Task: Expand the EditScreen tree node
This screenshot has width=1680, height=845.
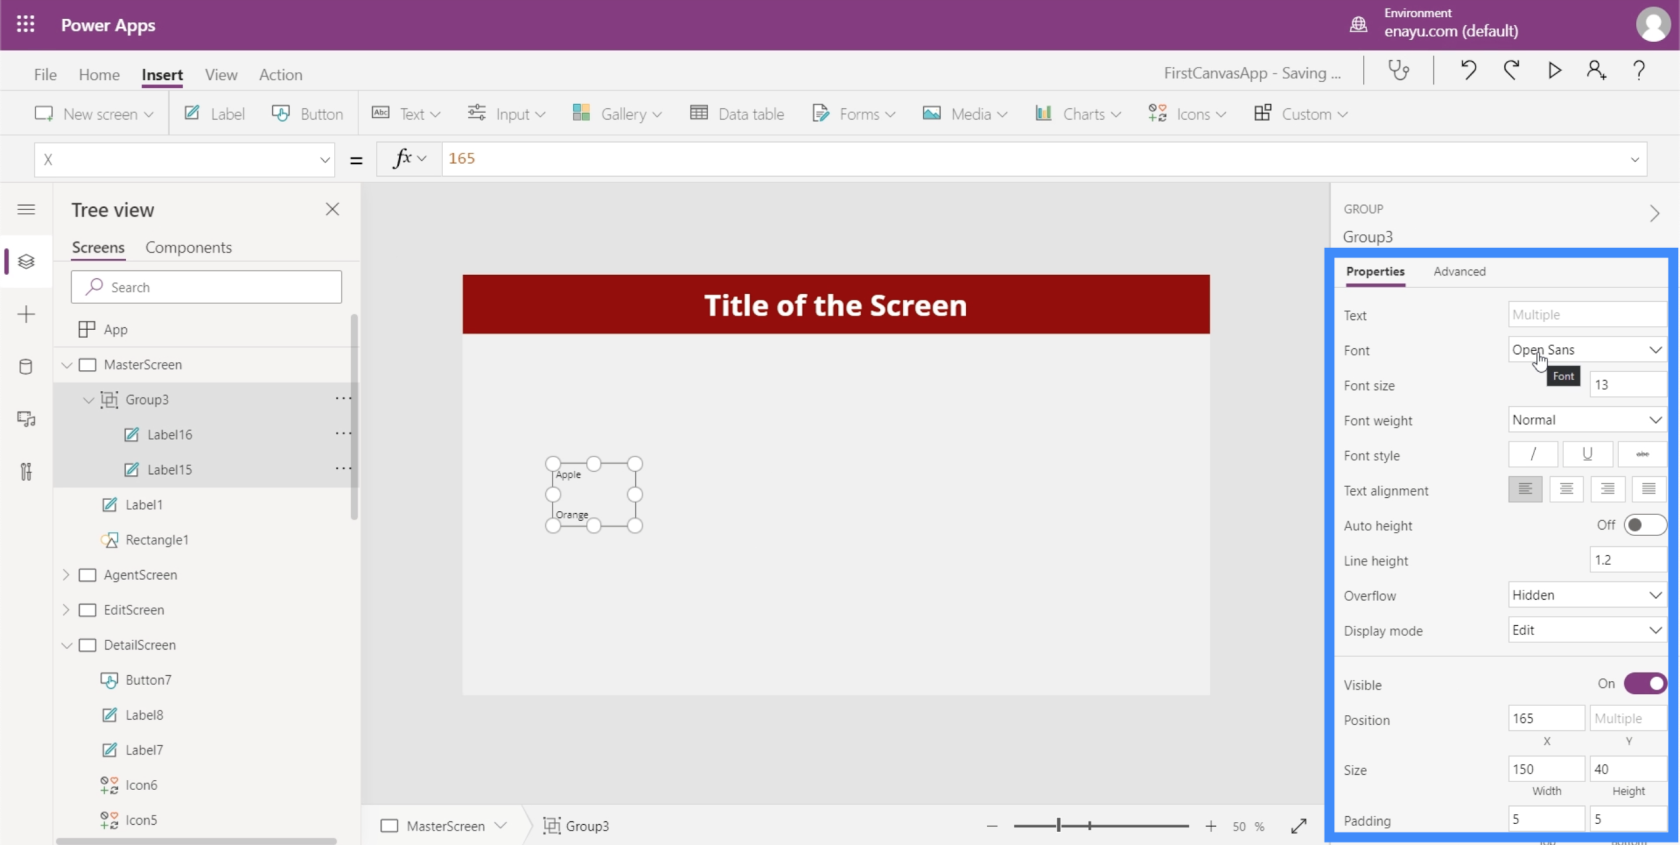Action: 67,610
